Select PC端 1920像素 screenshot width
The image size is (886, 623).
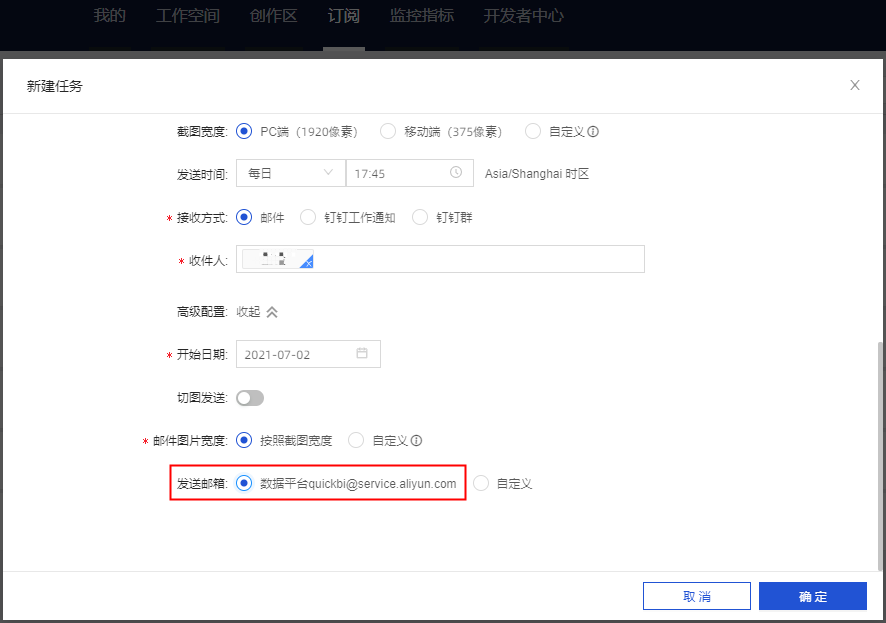(x=244, y=132)
